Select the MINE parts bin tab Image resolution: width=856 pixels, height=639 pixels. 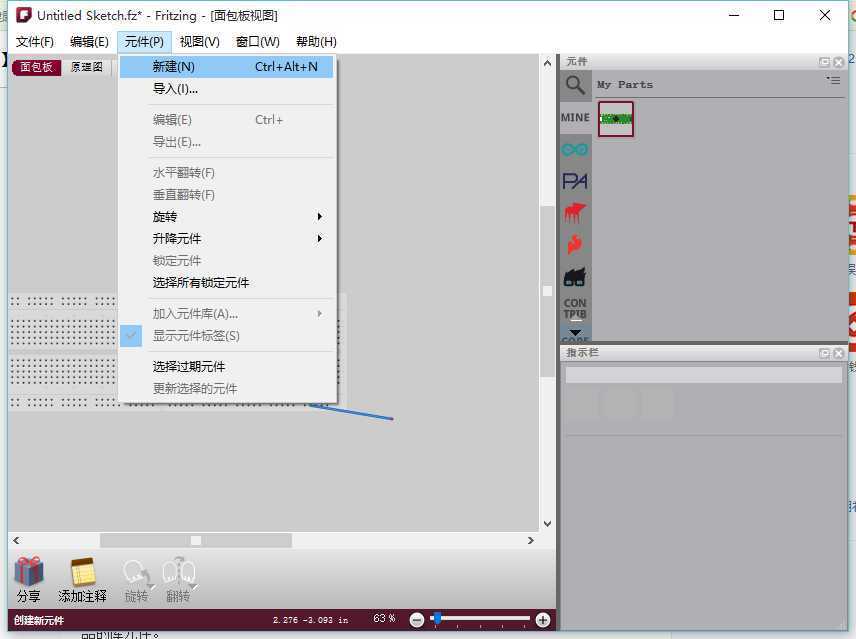coord(575,118)
